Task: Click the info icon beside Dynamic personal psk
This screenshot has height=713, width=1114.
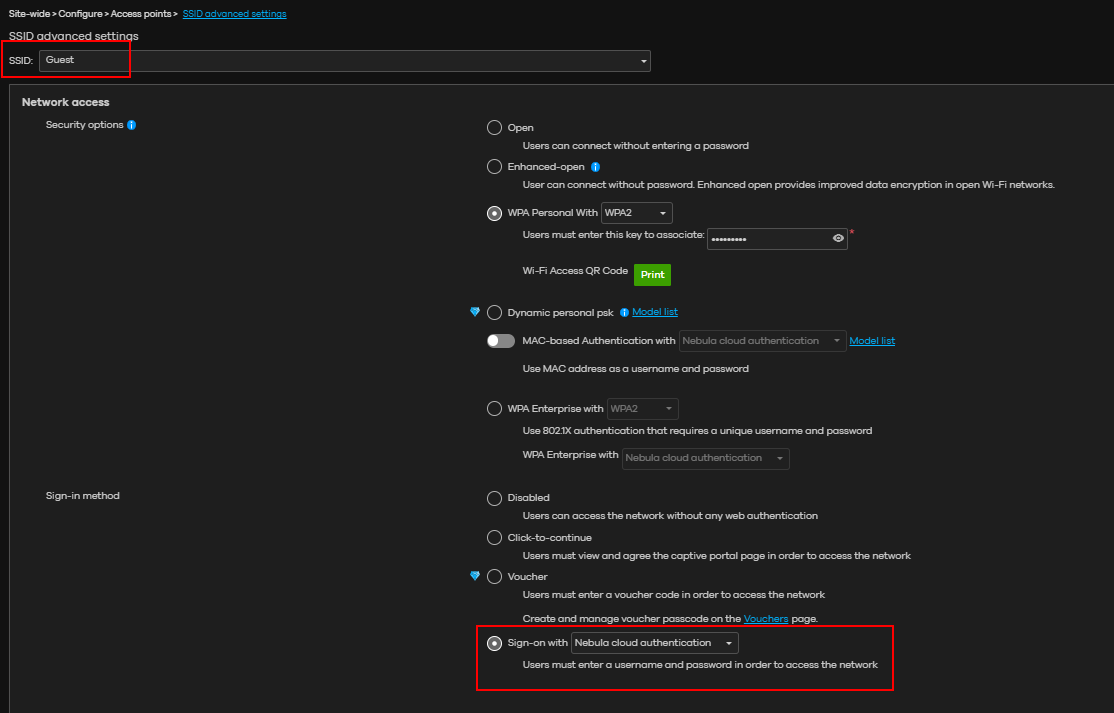Action: (624, 312)
